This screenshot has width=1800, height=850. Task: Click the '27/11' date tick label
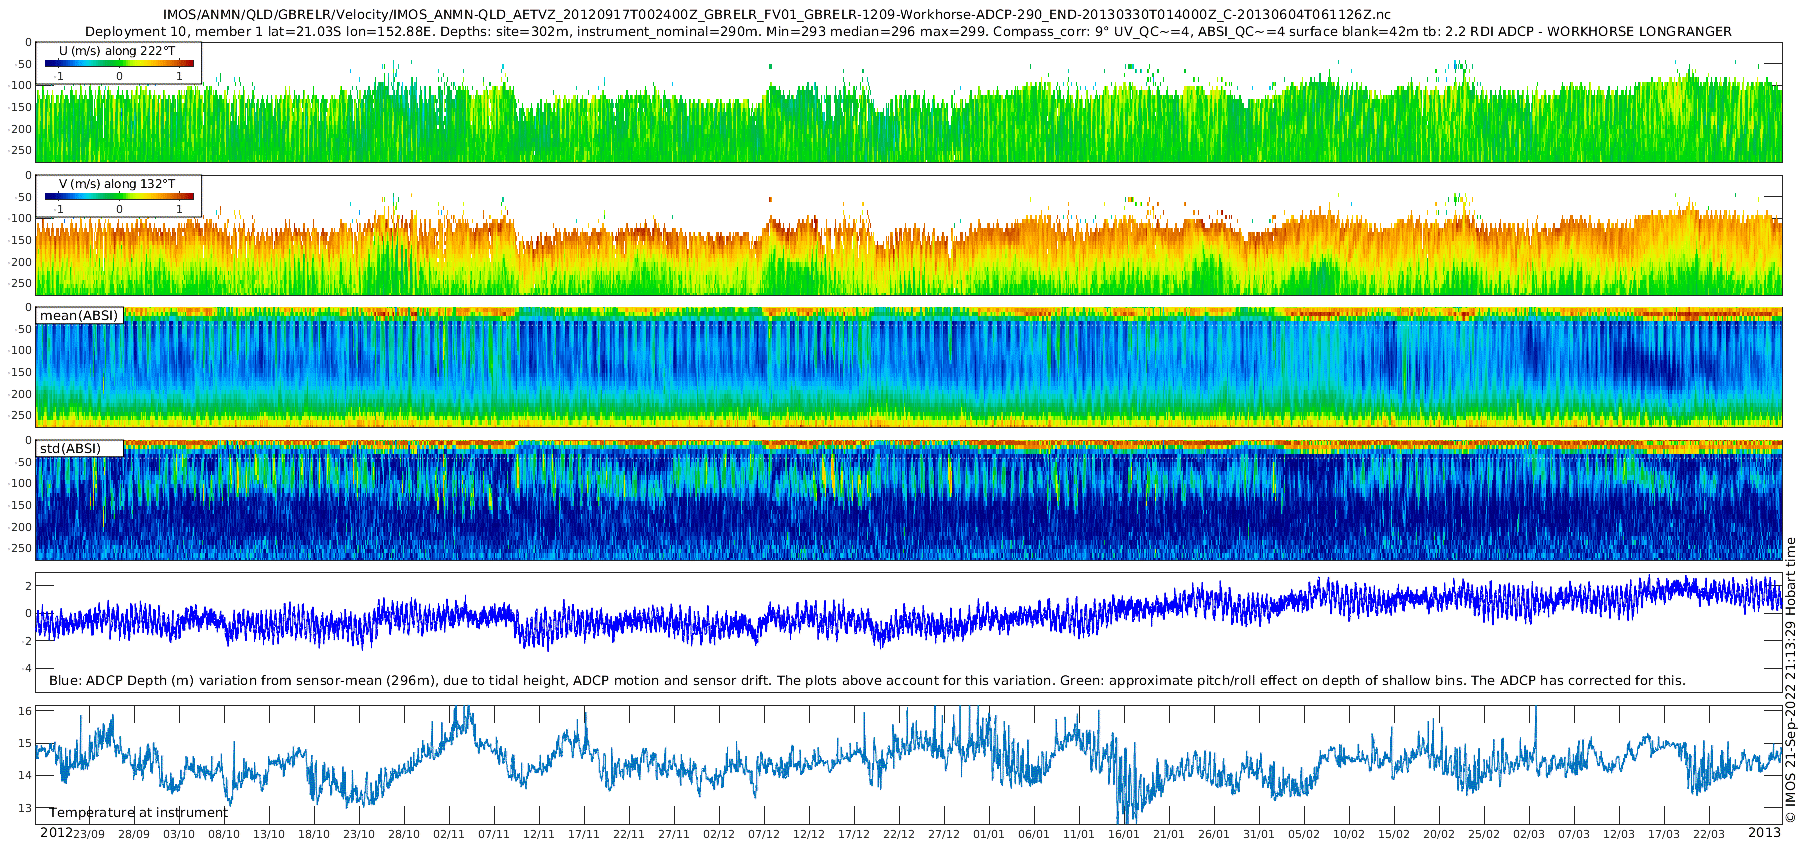[x=674, y=834]
